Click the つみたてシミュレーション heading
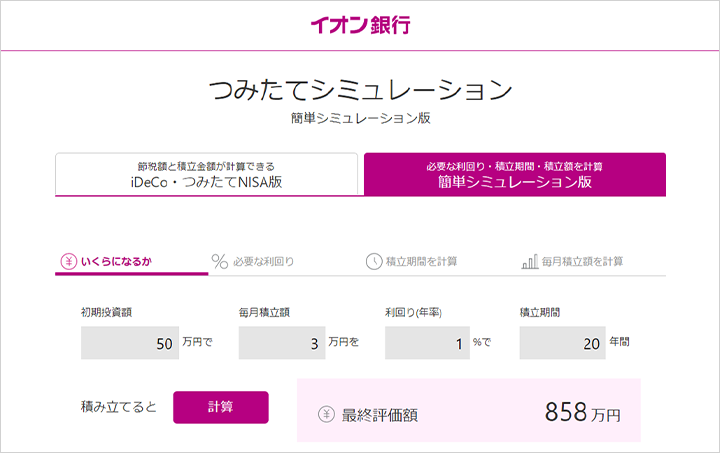The image size is (720, 453). (360, 89)
